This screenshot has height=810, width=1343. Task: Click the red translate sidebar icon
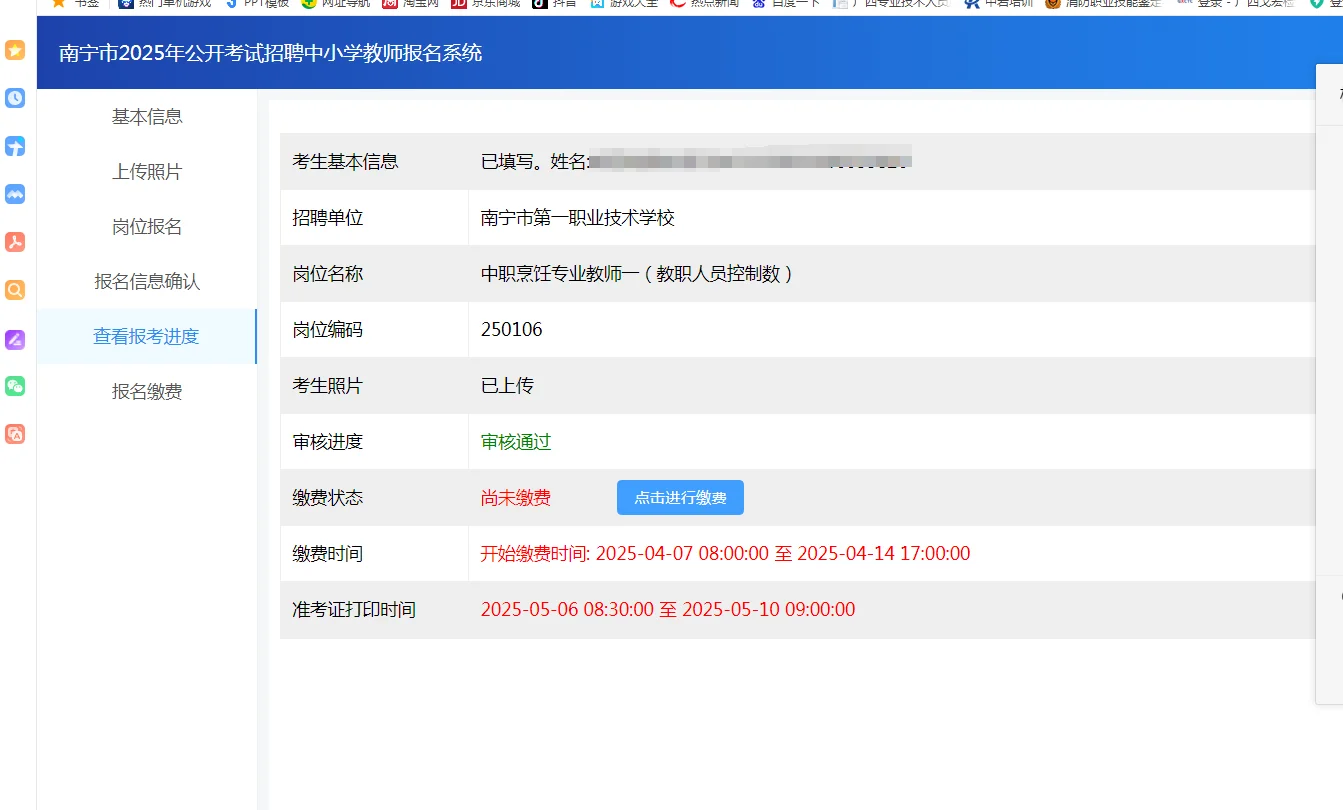click(13, 433)
